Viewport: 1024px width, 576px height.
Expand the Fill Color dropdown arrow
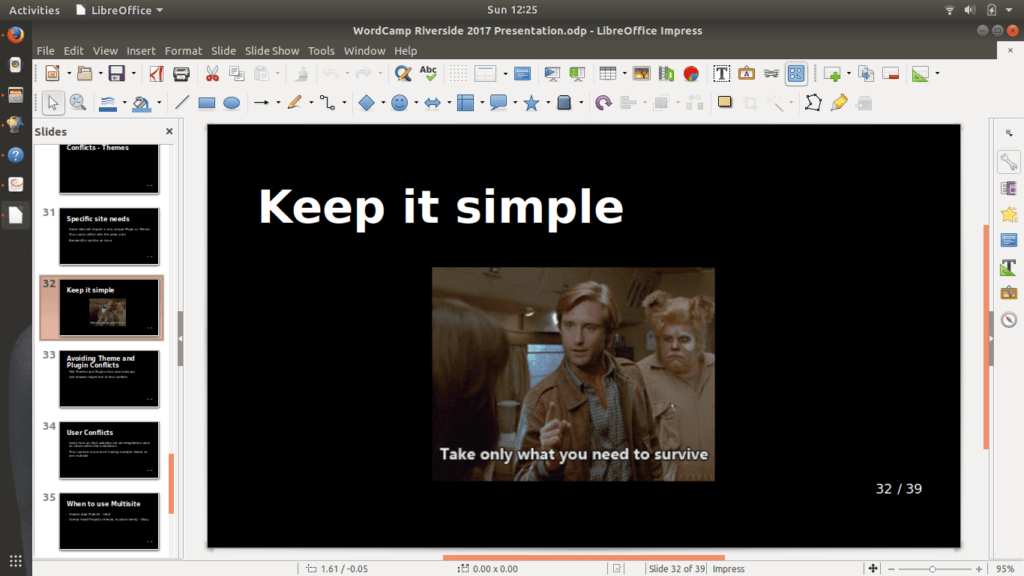pyautogui.click(x=159, y=103)
